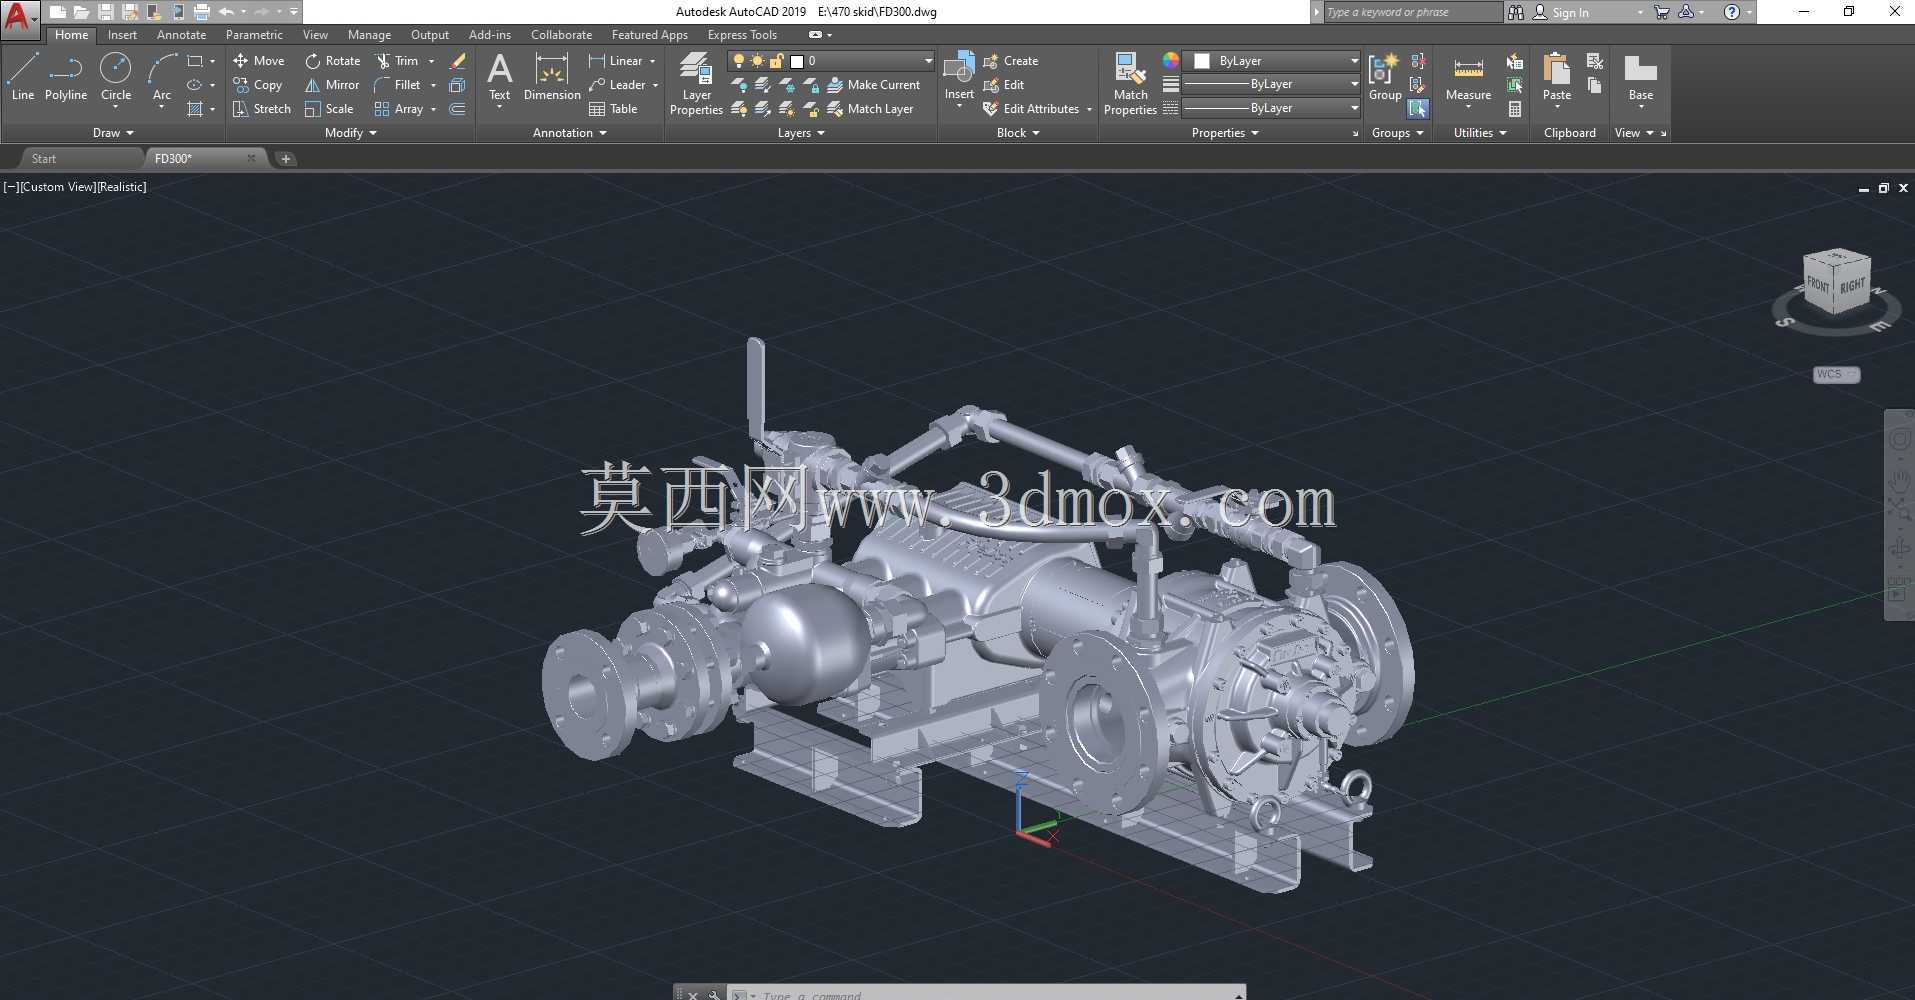The image size is (1915, 1000).
Task: Expand the Block panel
Action: point(1018,133)
